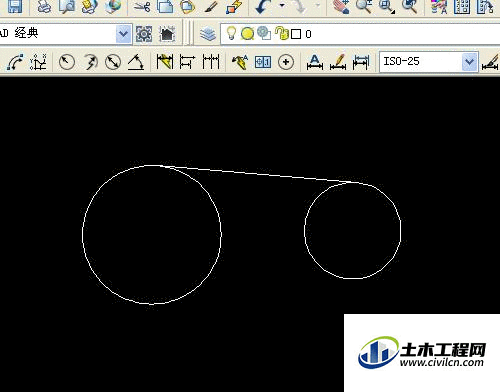500x392 pixels.
Task: Expand the workspace dropdown arrow
Action: coord(123,34)
